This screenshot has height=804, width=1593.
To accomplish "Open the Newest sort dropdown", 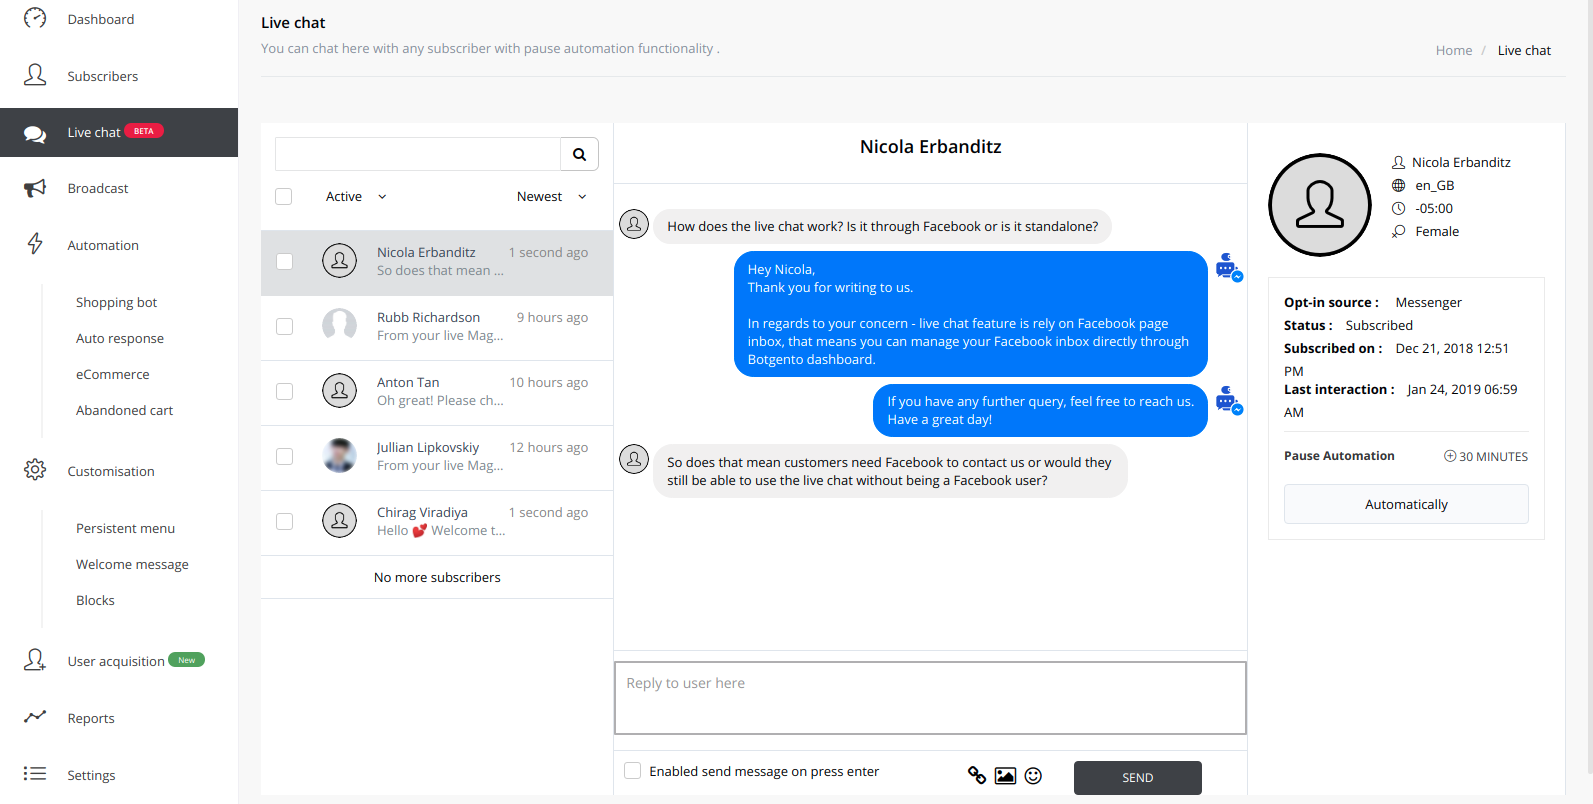I will pyautogui.click(x=551, y=196).
